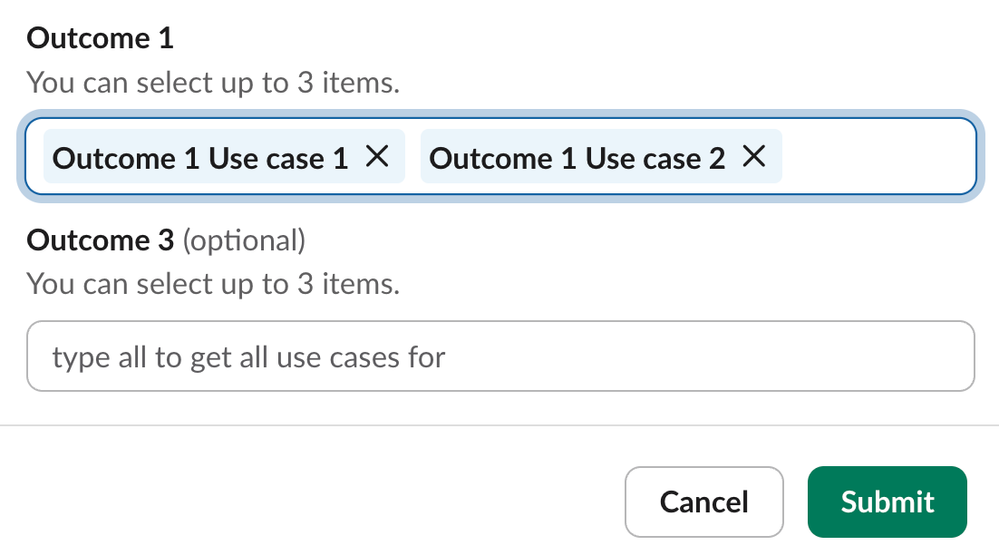This screenshot has width=999, height=557.
Task: Click the (optional) text beside Outcome 3
Action: point(243,240)
